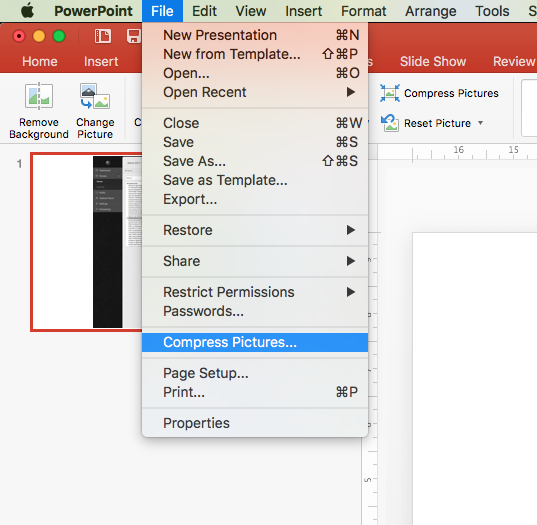Click the Save floppy disk icon
The width and height of the screenshot is (537, 525).
134,36
